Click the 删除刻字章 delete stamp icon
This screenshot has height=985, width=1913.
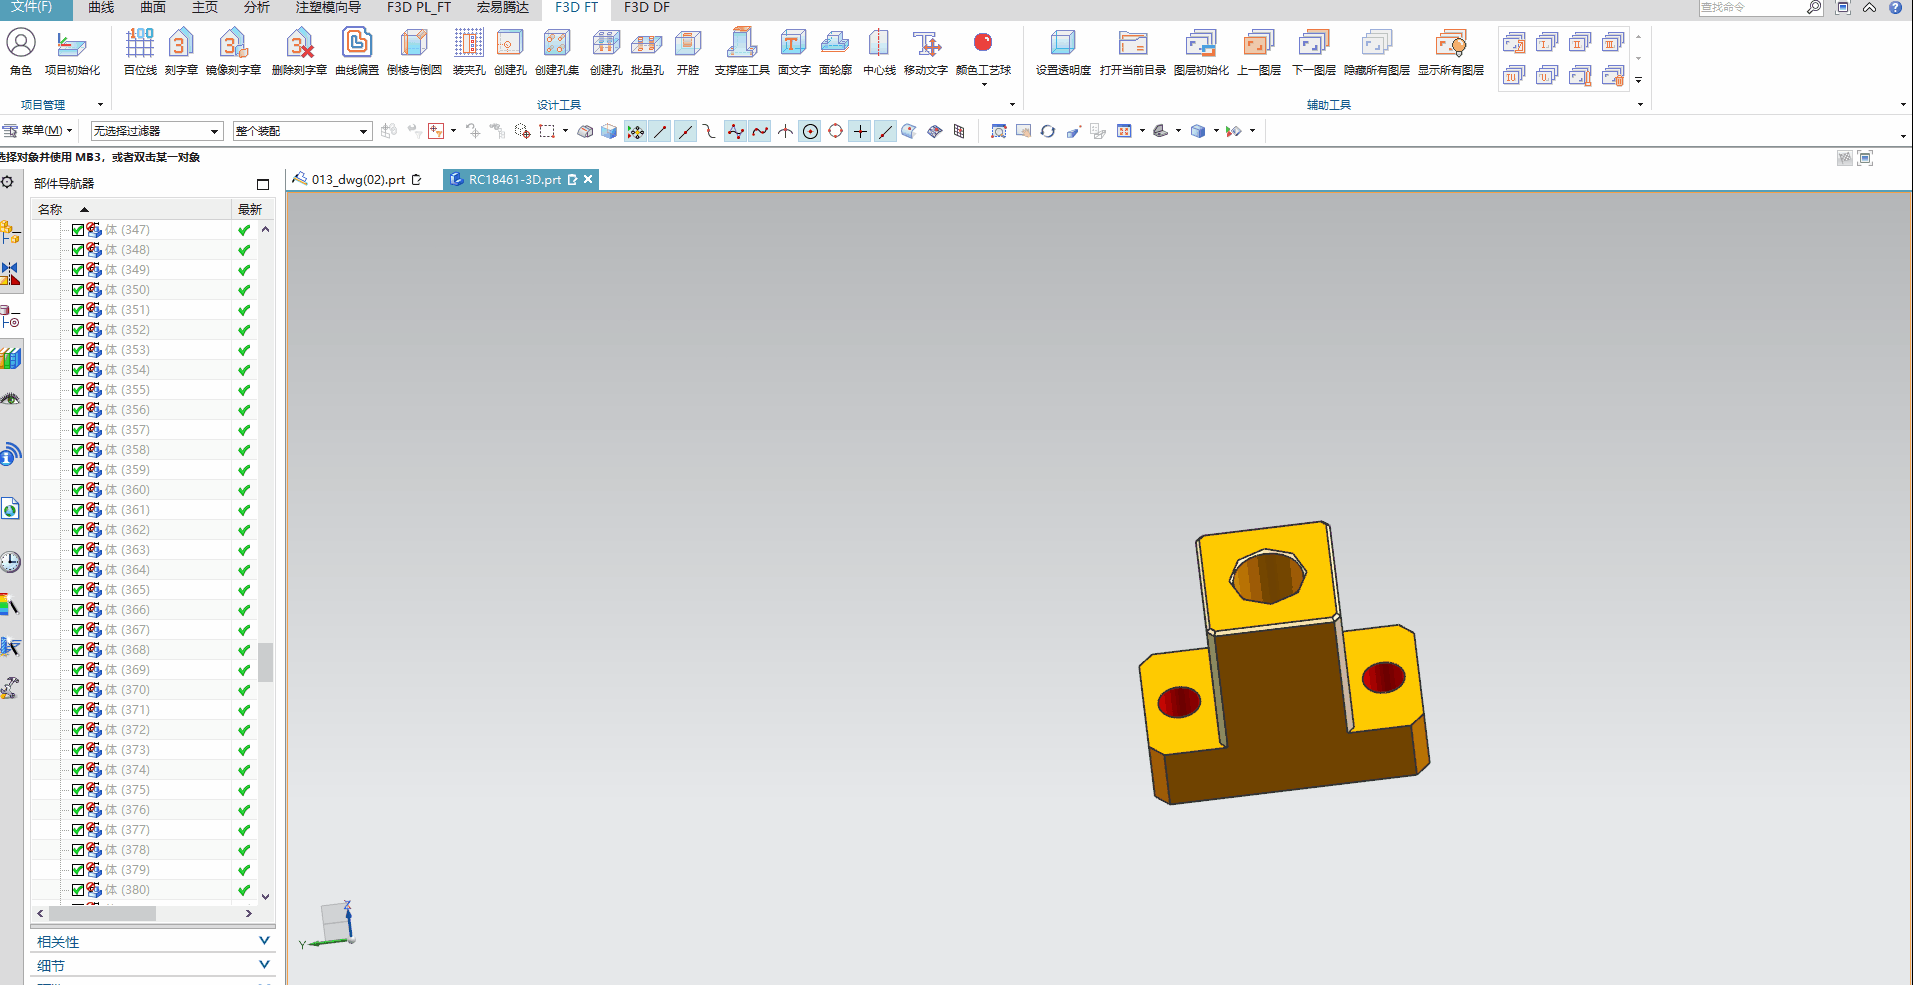(299, 51)
